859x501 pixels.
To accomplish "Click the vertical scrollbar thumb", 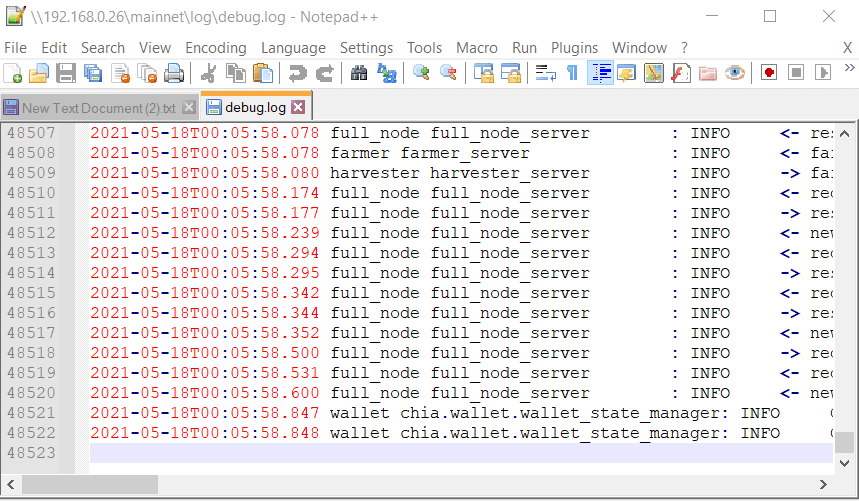I will 844,442.
